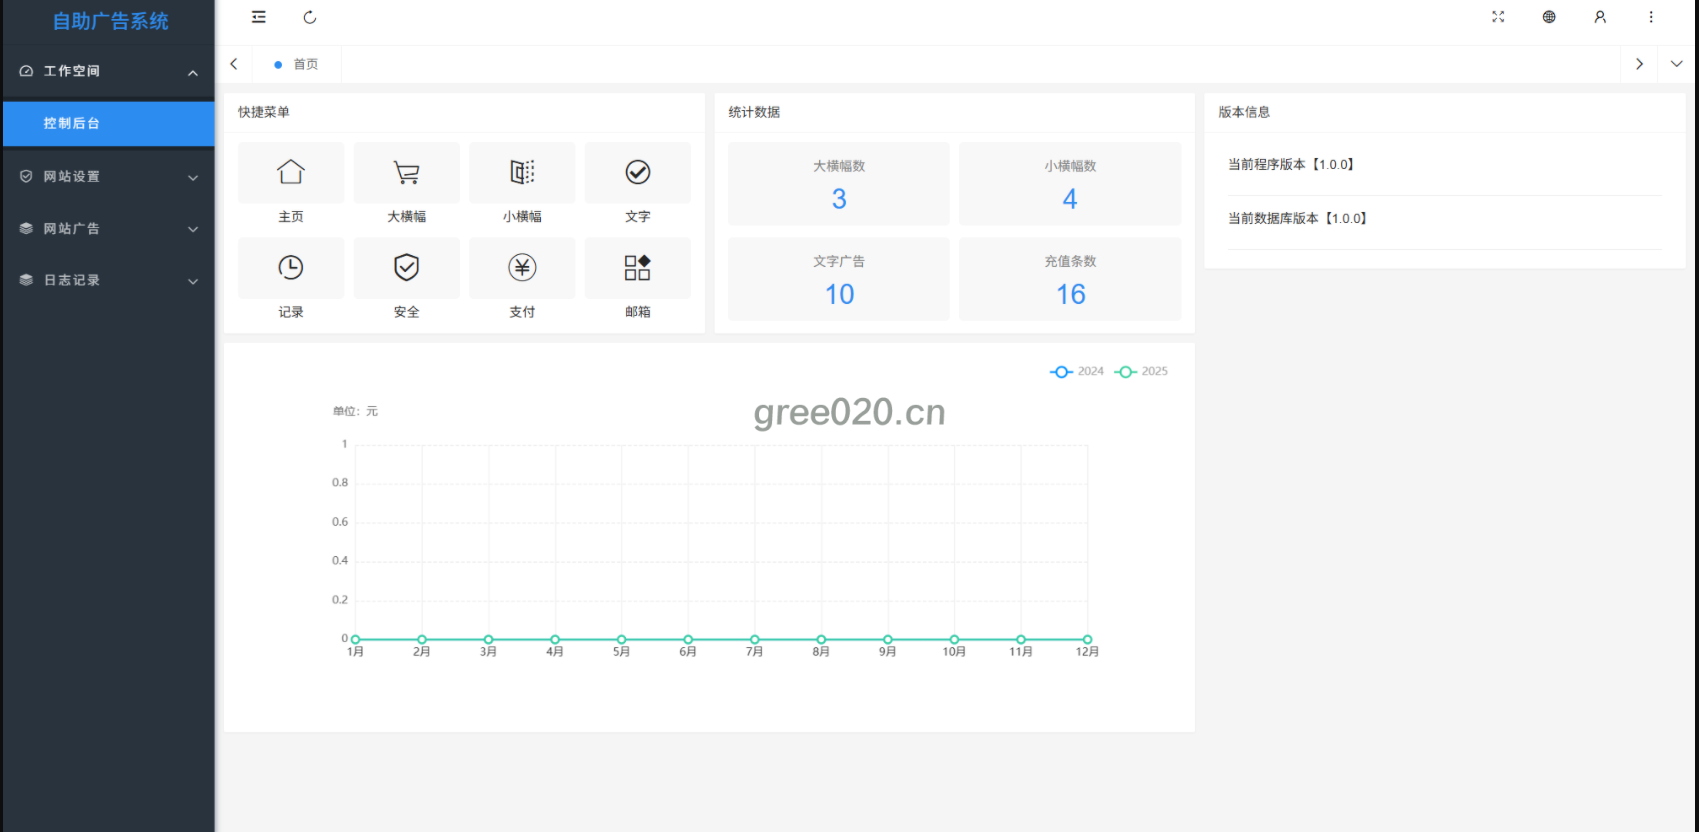
Task: Expand the 日志记录 sidebar menu
Action: (x=108, y=281)
